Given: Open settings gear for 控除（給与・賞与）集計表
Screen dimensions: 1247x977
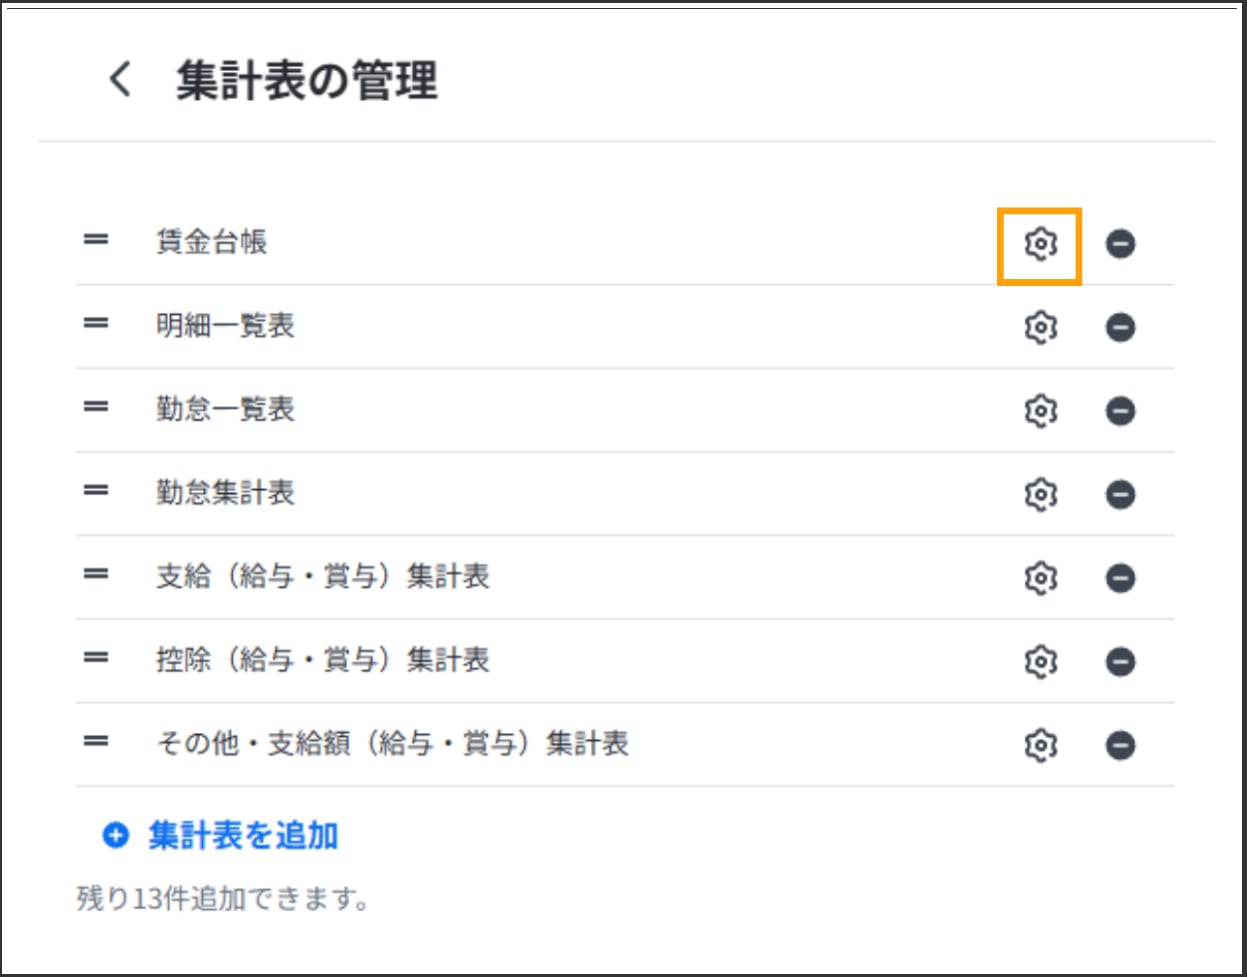Looking at the screenshot, I should pos(1041,661).
